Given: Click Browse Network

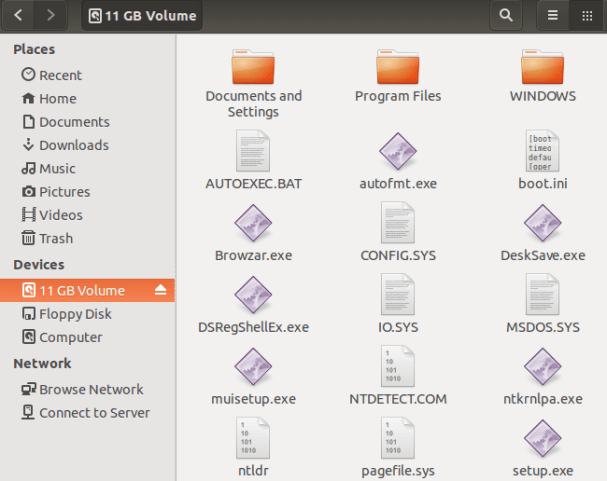Looking at the screenshot, I should click(x=82, y=389).
